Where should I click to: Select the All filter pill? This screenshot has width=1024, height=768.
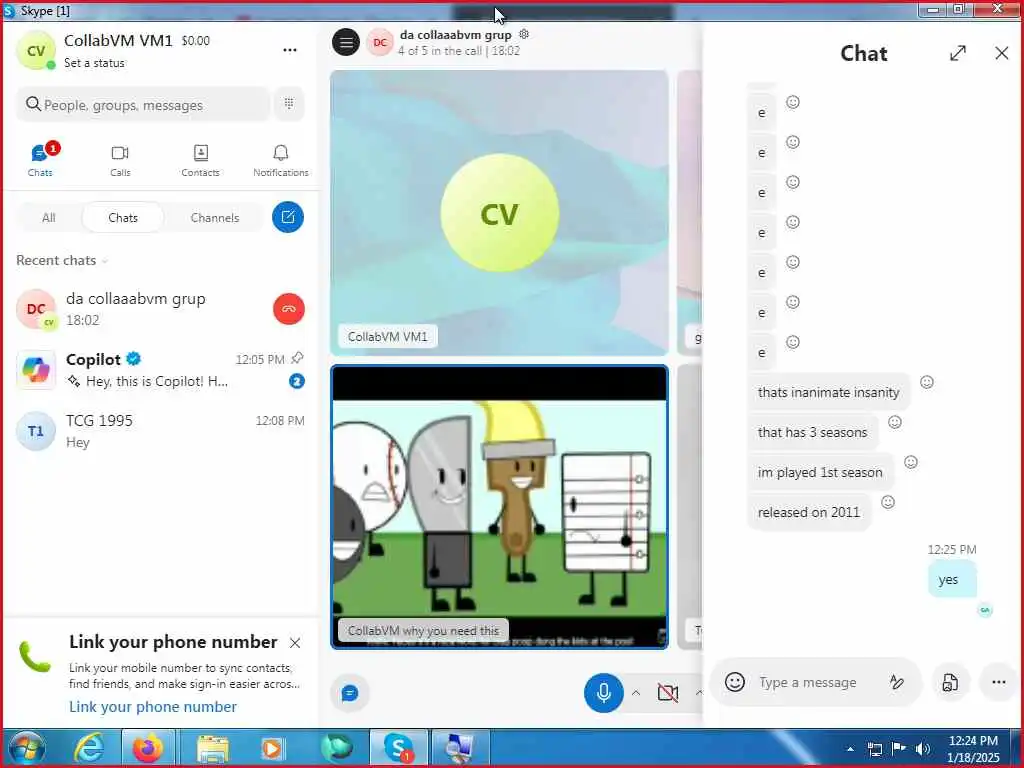[x=49, y=217]
